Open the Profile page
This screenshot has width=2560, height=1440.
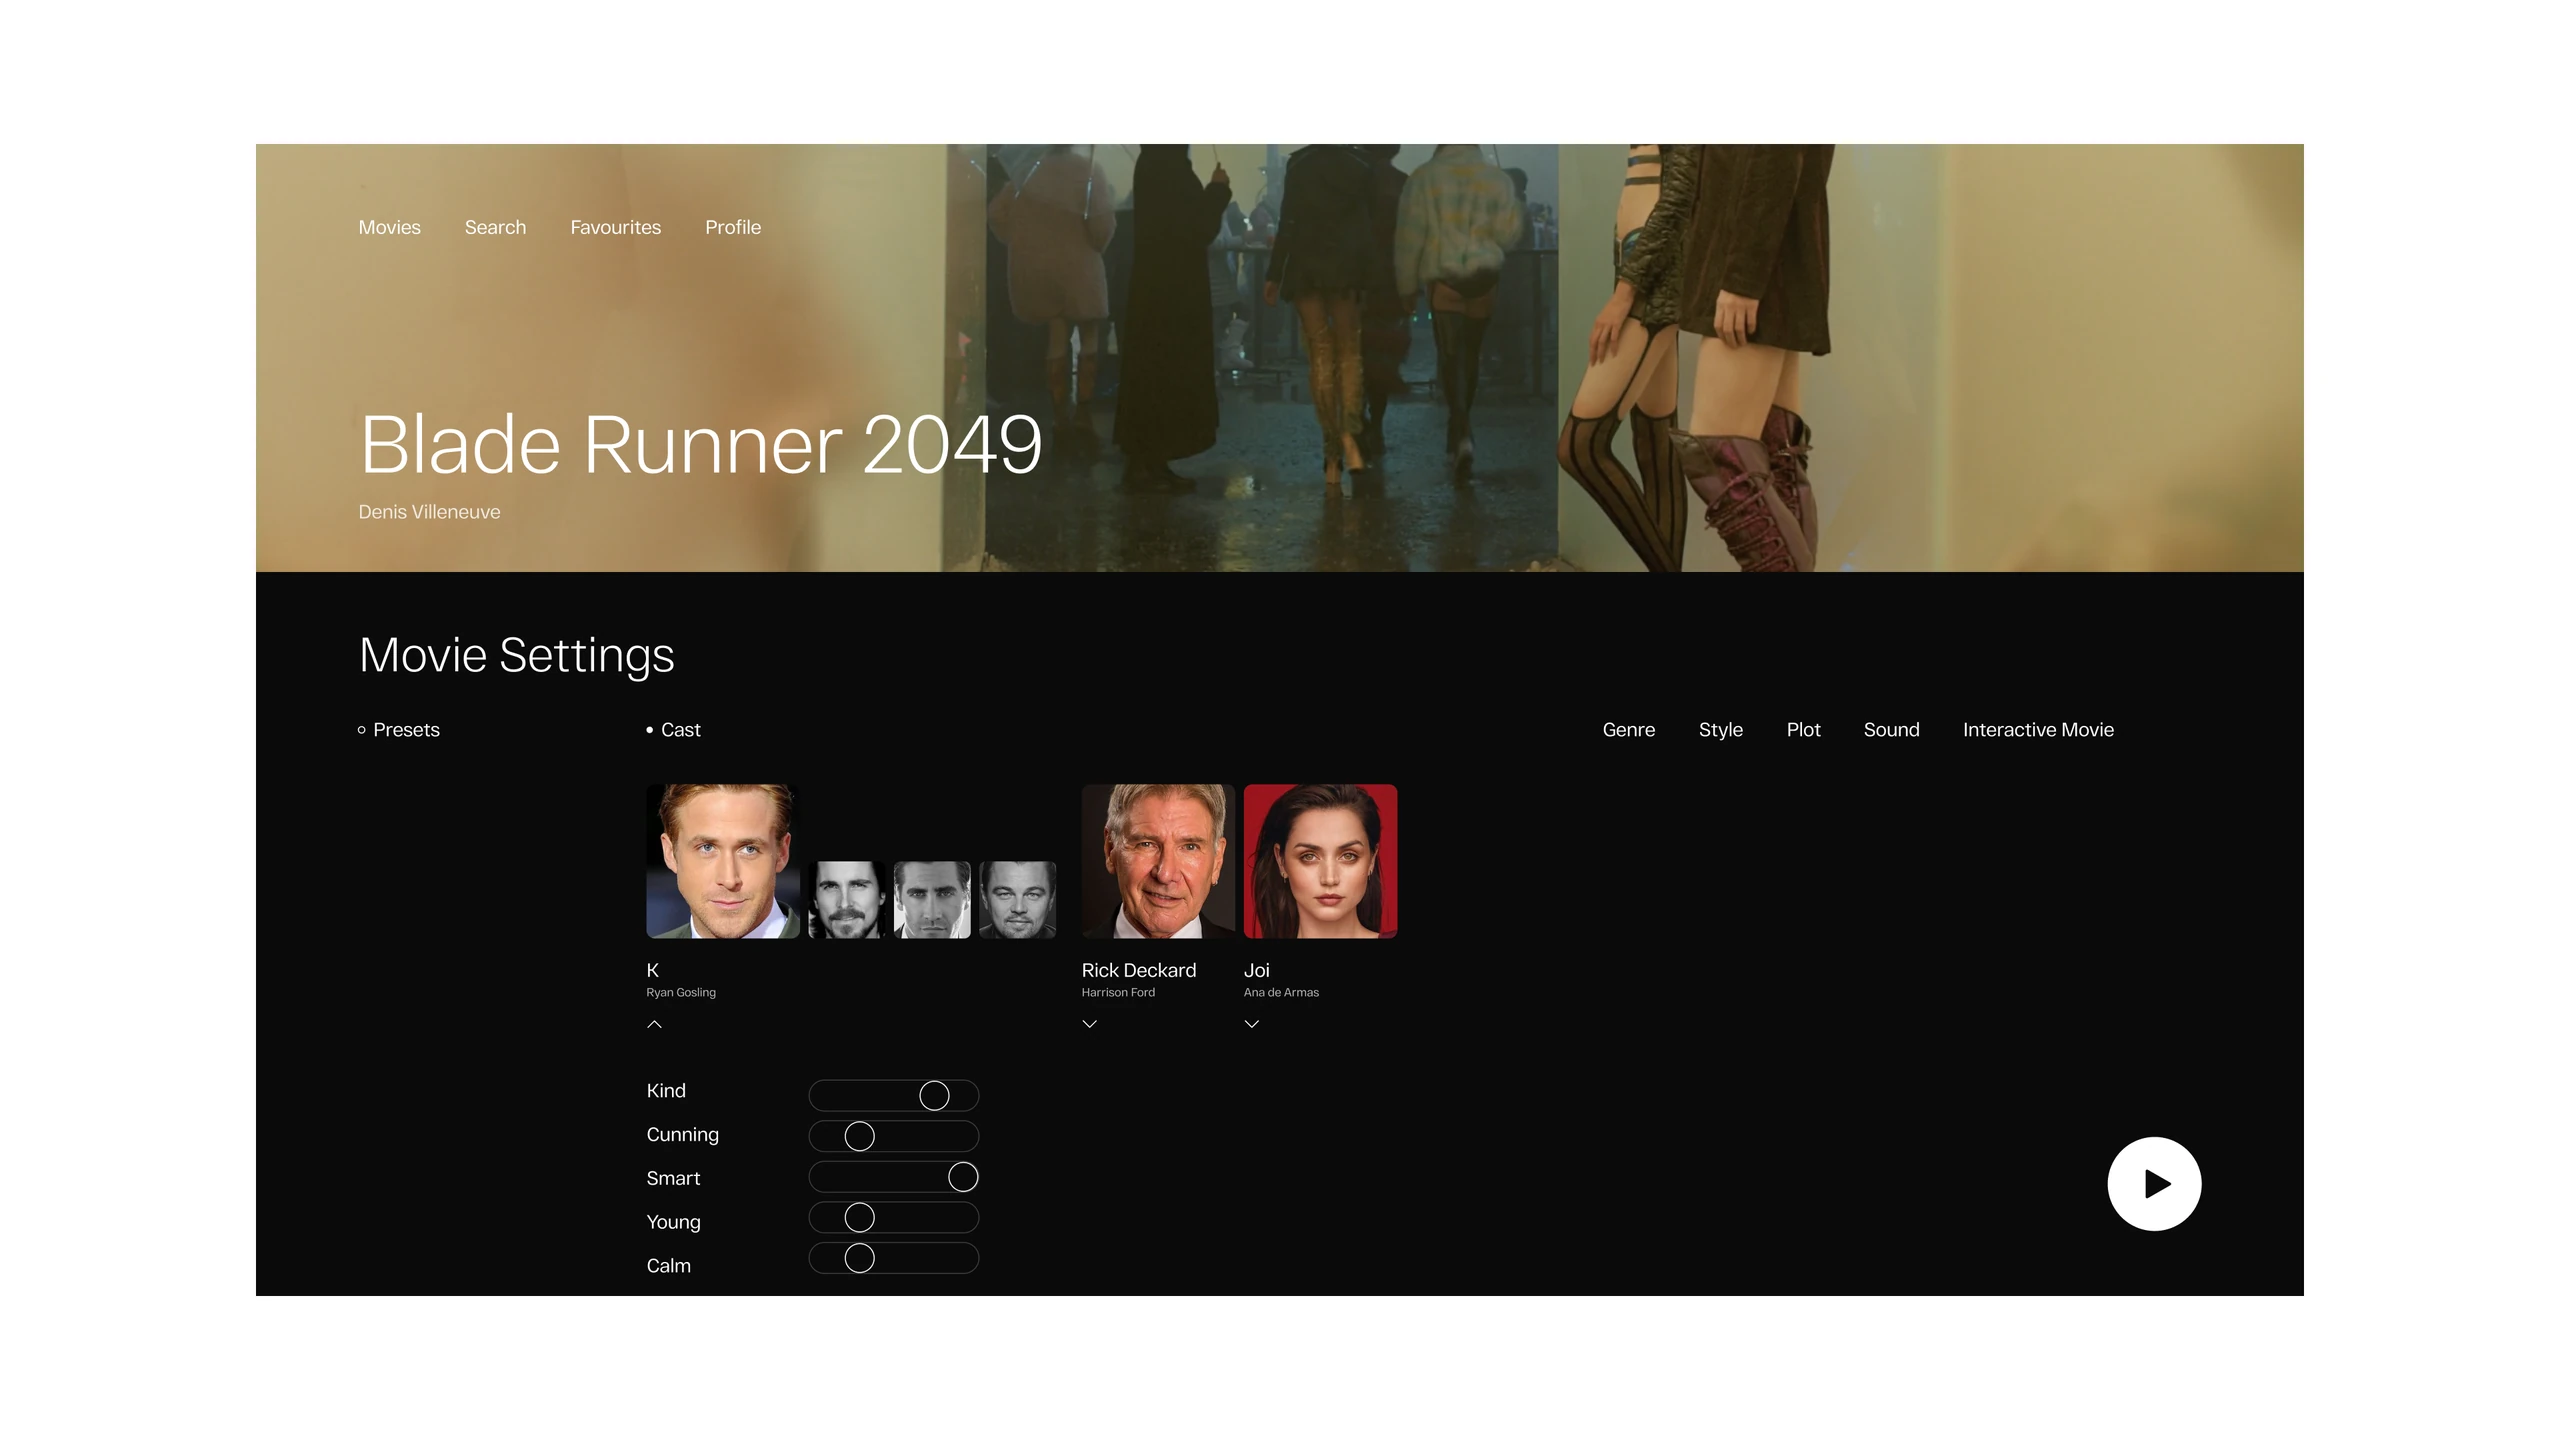click(x=733, y=228)
